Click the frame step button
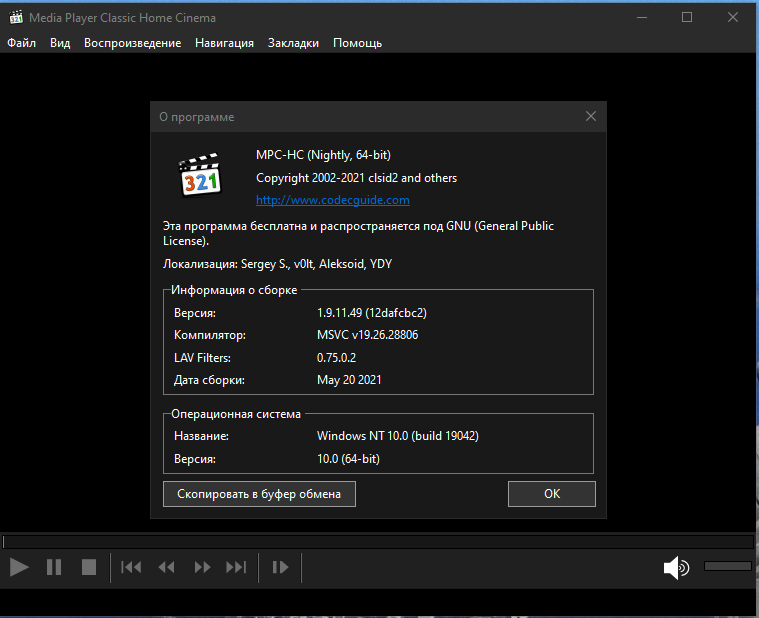The height and width of the screenshot is (618, 759). (280, 567)
